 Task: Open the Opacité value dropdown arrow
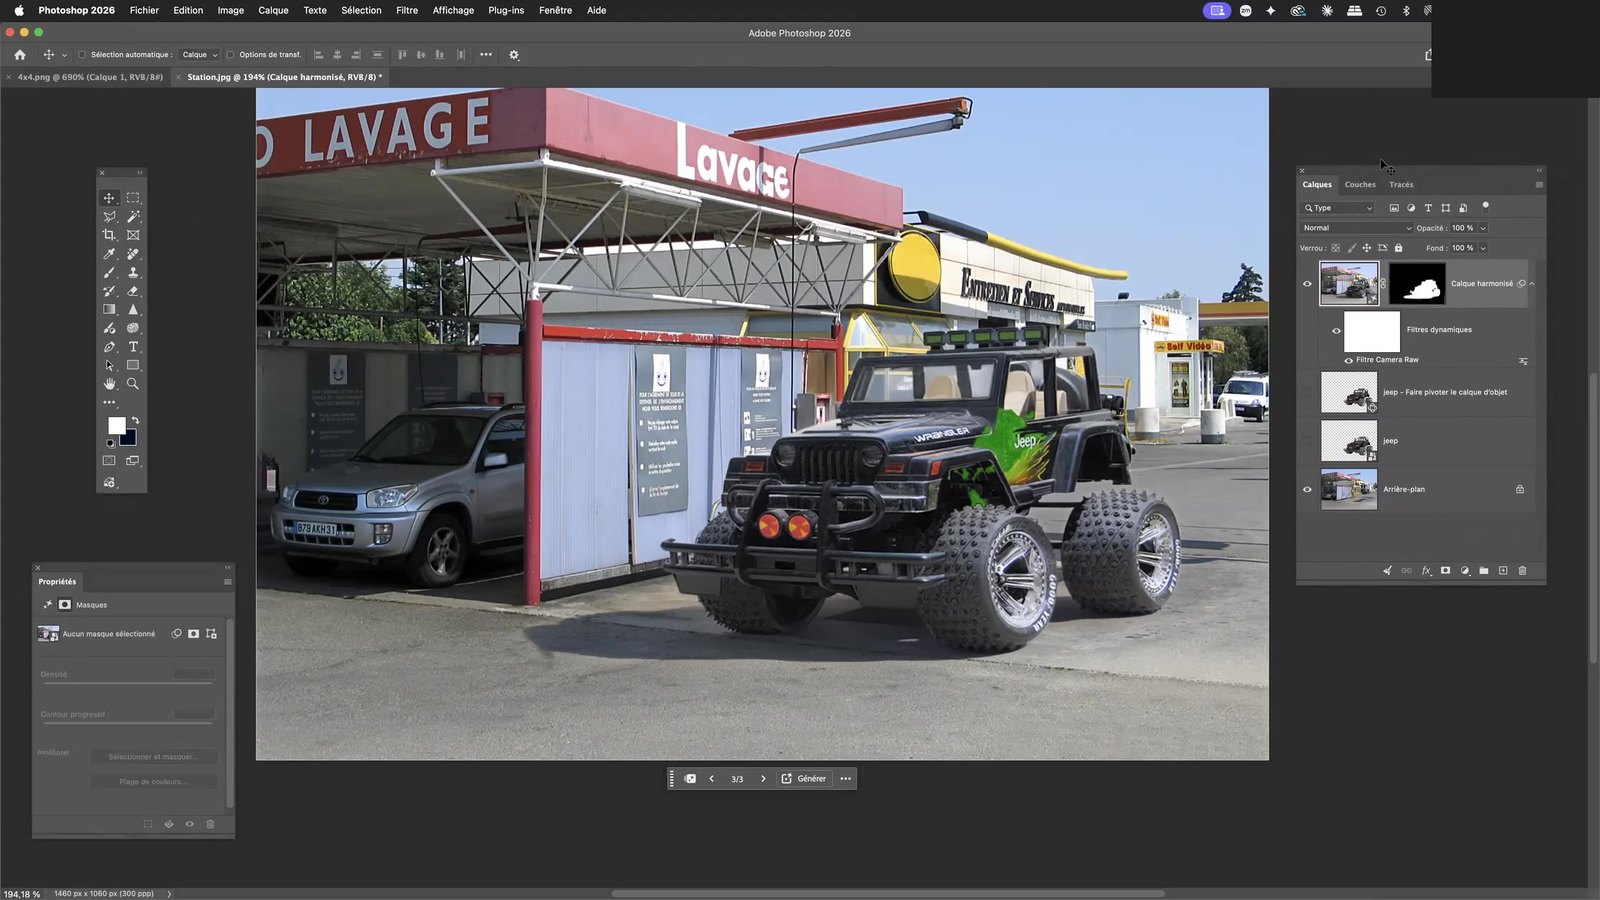(x=1483, y=228)
